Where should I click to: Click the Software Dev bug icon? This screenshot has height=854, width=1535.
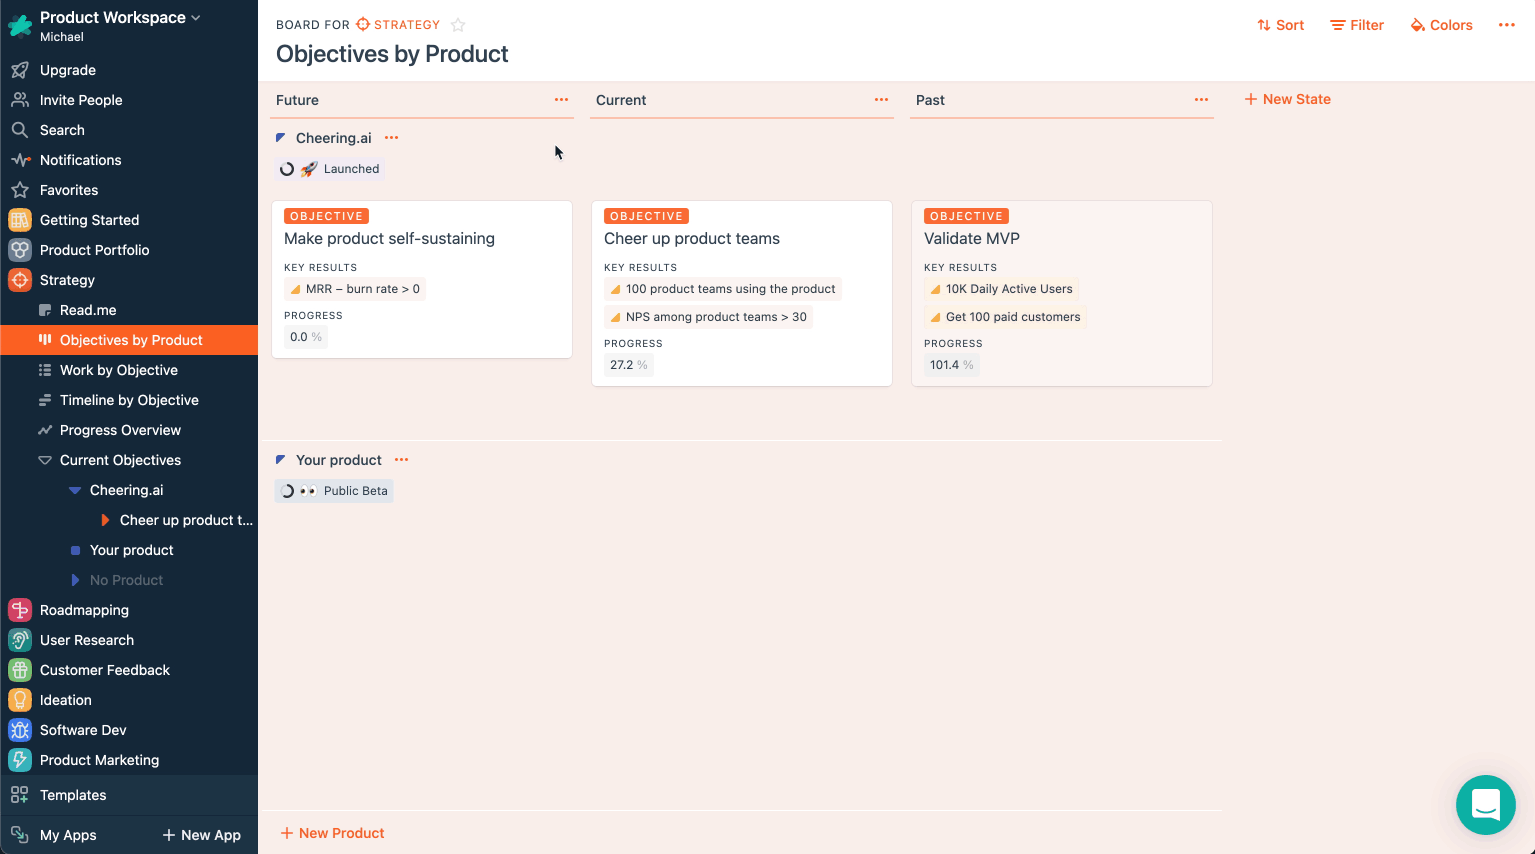(x=20, y=730)
